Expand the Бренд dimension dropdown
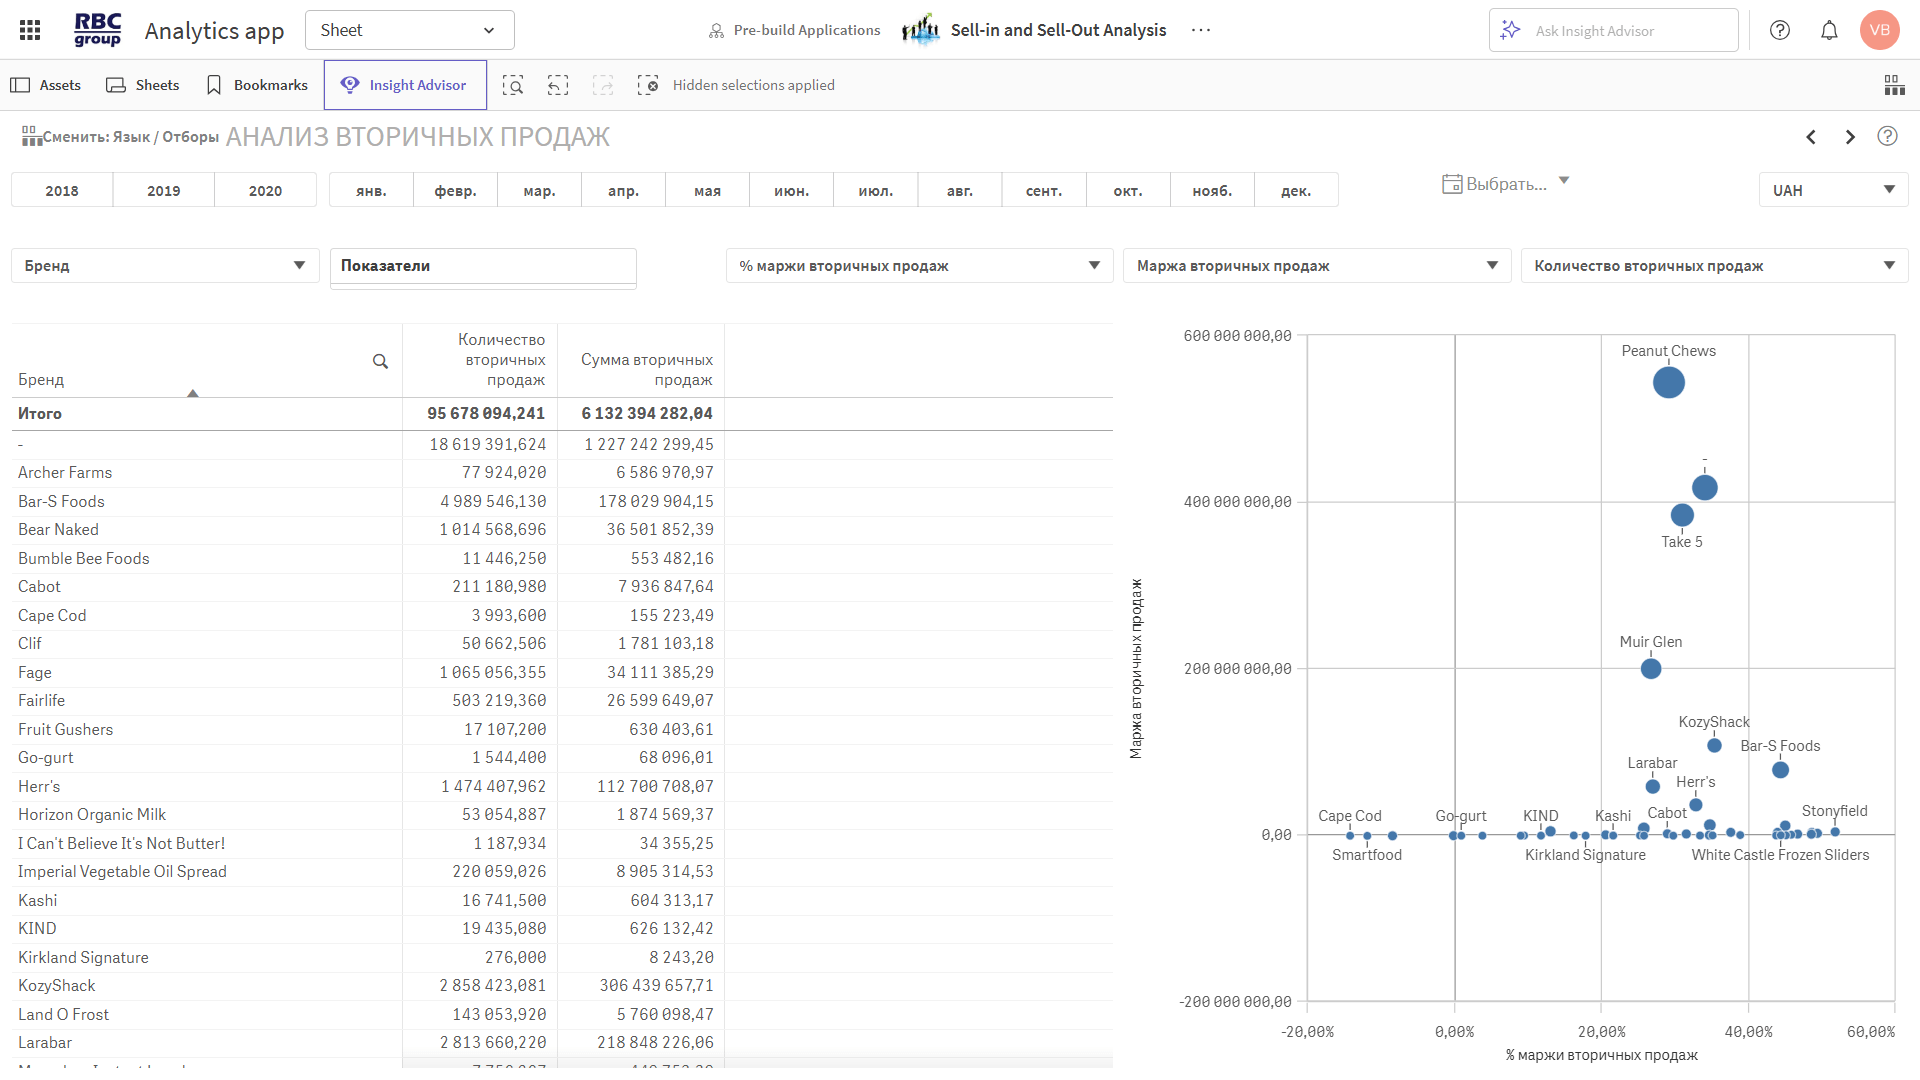 [165, 265]
